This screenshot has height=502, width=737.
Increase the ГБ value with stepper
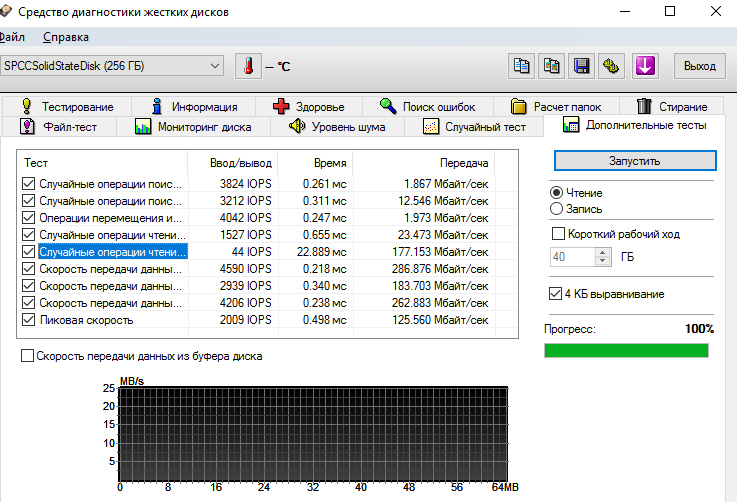coord(603,253)
